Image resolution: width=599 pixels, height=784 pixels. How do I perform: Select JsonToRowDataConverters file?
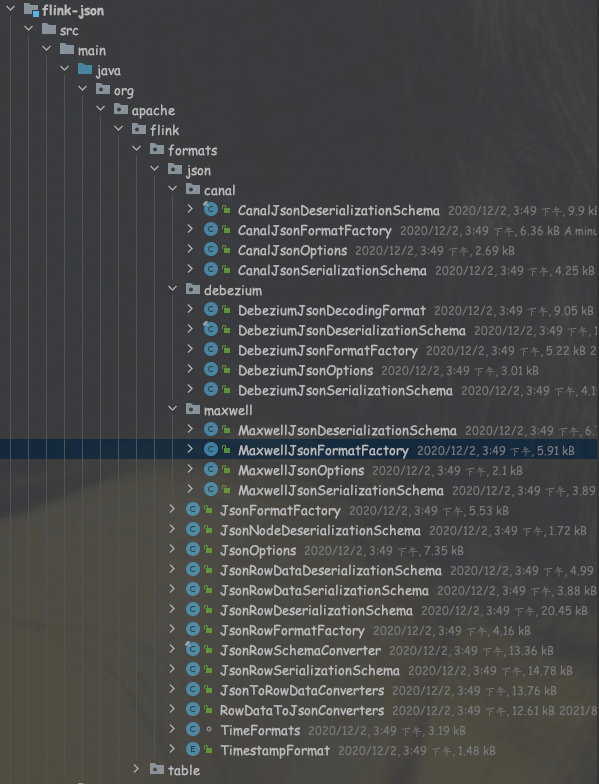(x=302, y=690)
